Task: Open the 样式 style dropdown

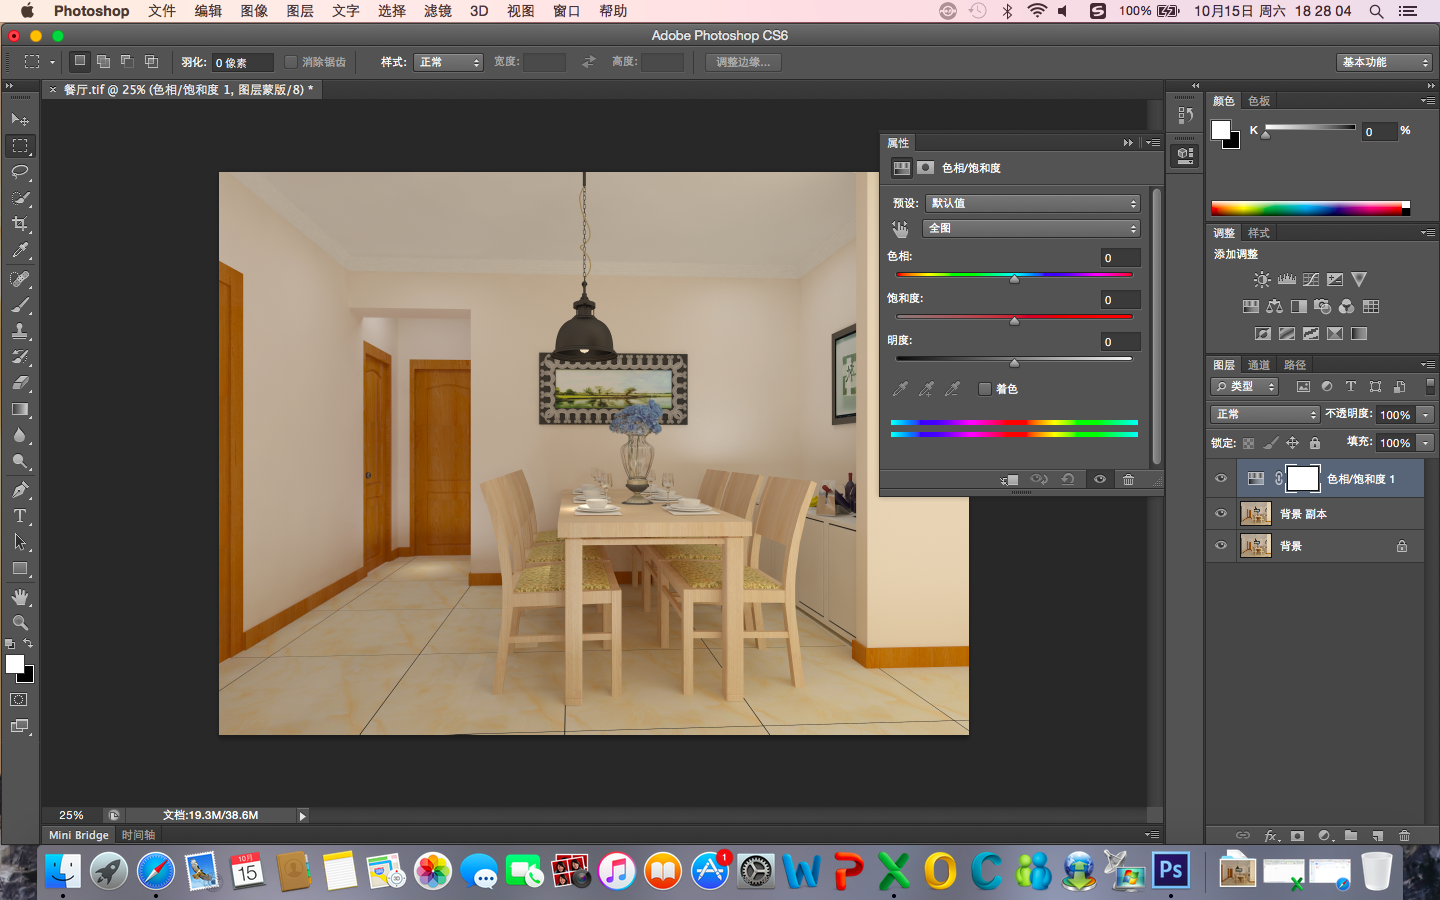Action: pyautogui.click(x=449, y=62)
